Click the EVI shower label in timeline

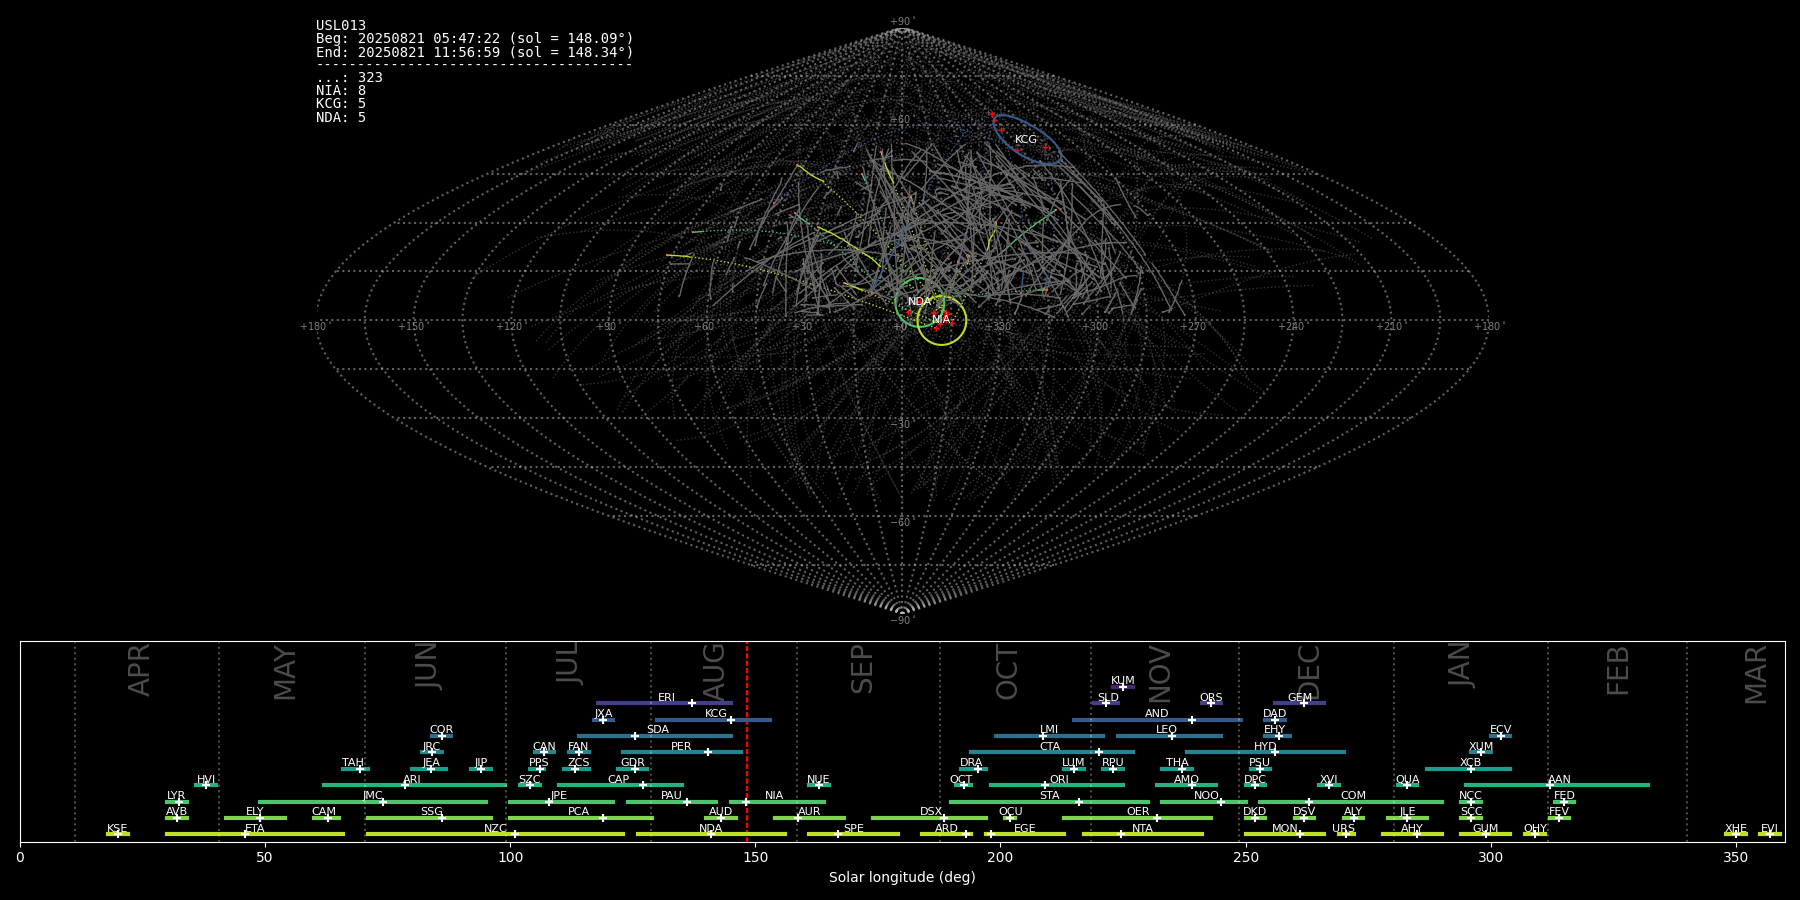[1769, 829]
